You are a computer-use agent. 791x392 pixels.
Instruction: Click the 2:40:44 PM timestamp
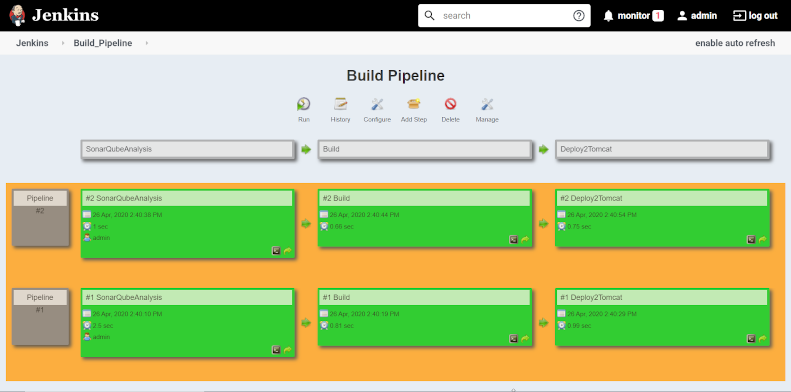[364, 215]
